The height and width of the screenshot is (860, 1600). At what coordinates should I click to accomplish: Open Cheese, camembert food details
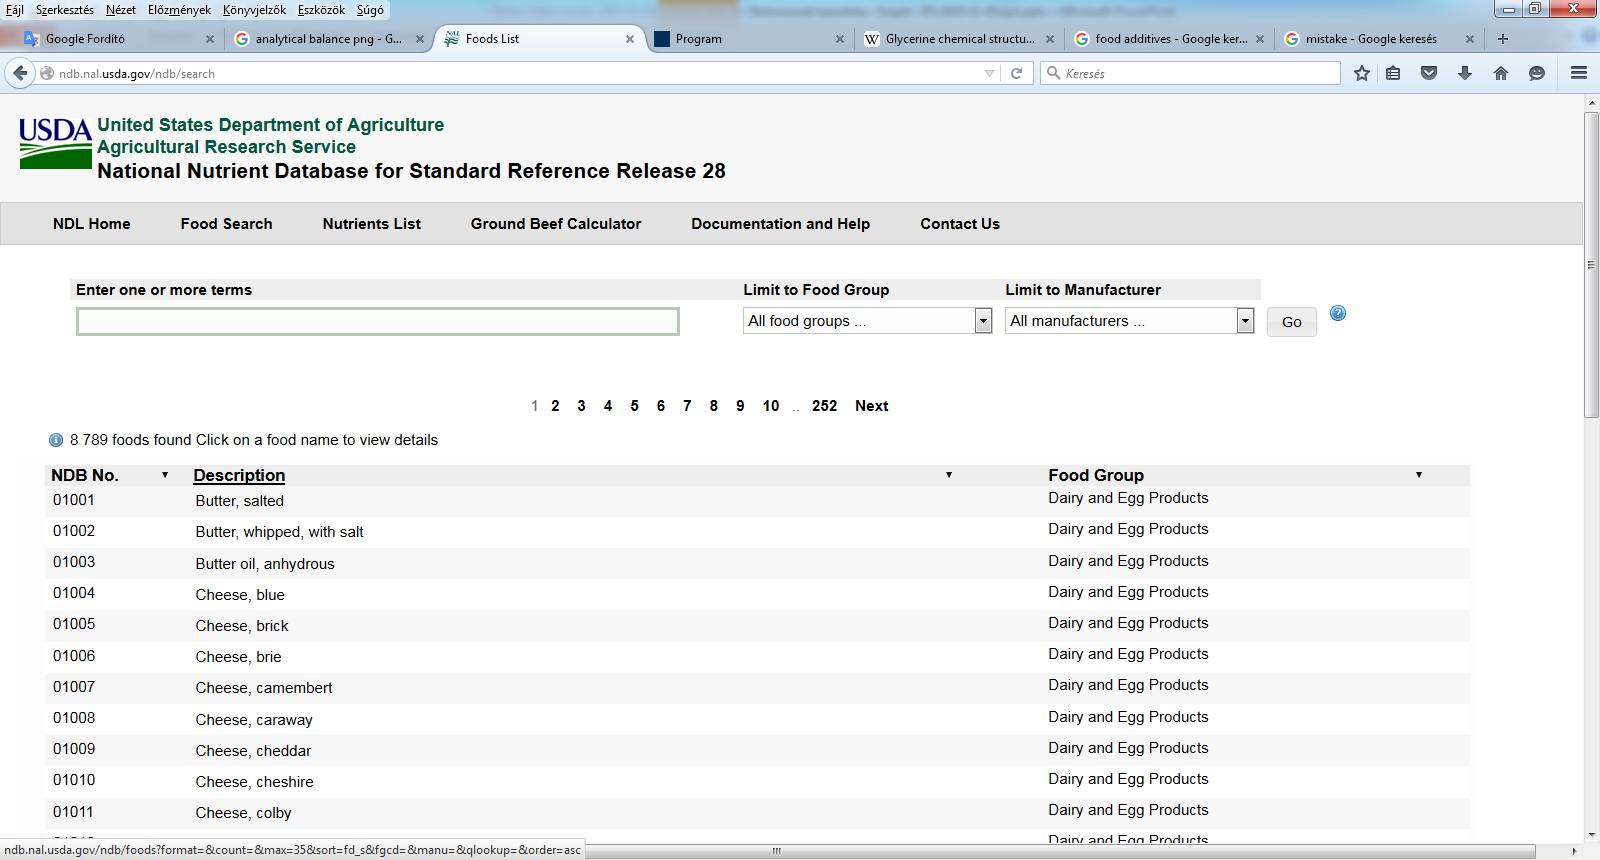point(264,688)
